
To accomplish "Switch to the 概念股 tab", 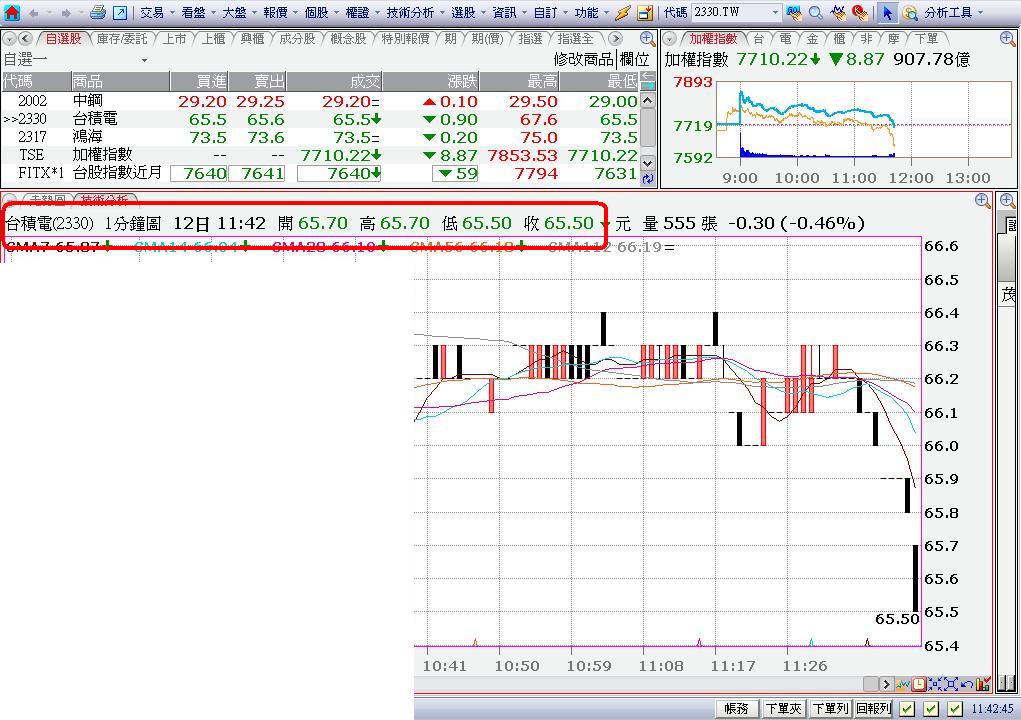I will point(348,38).
